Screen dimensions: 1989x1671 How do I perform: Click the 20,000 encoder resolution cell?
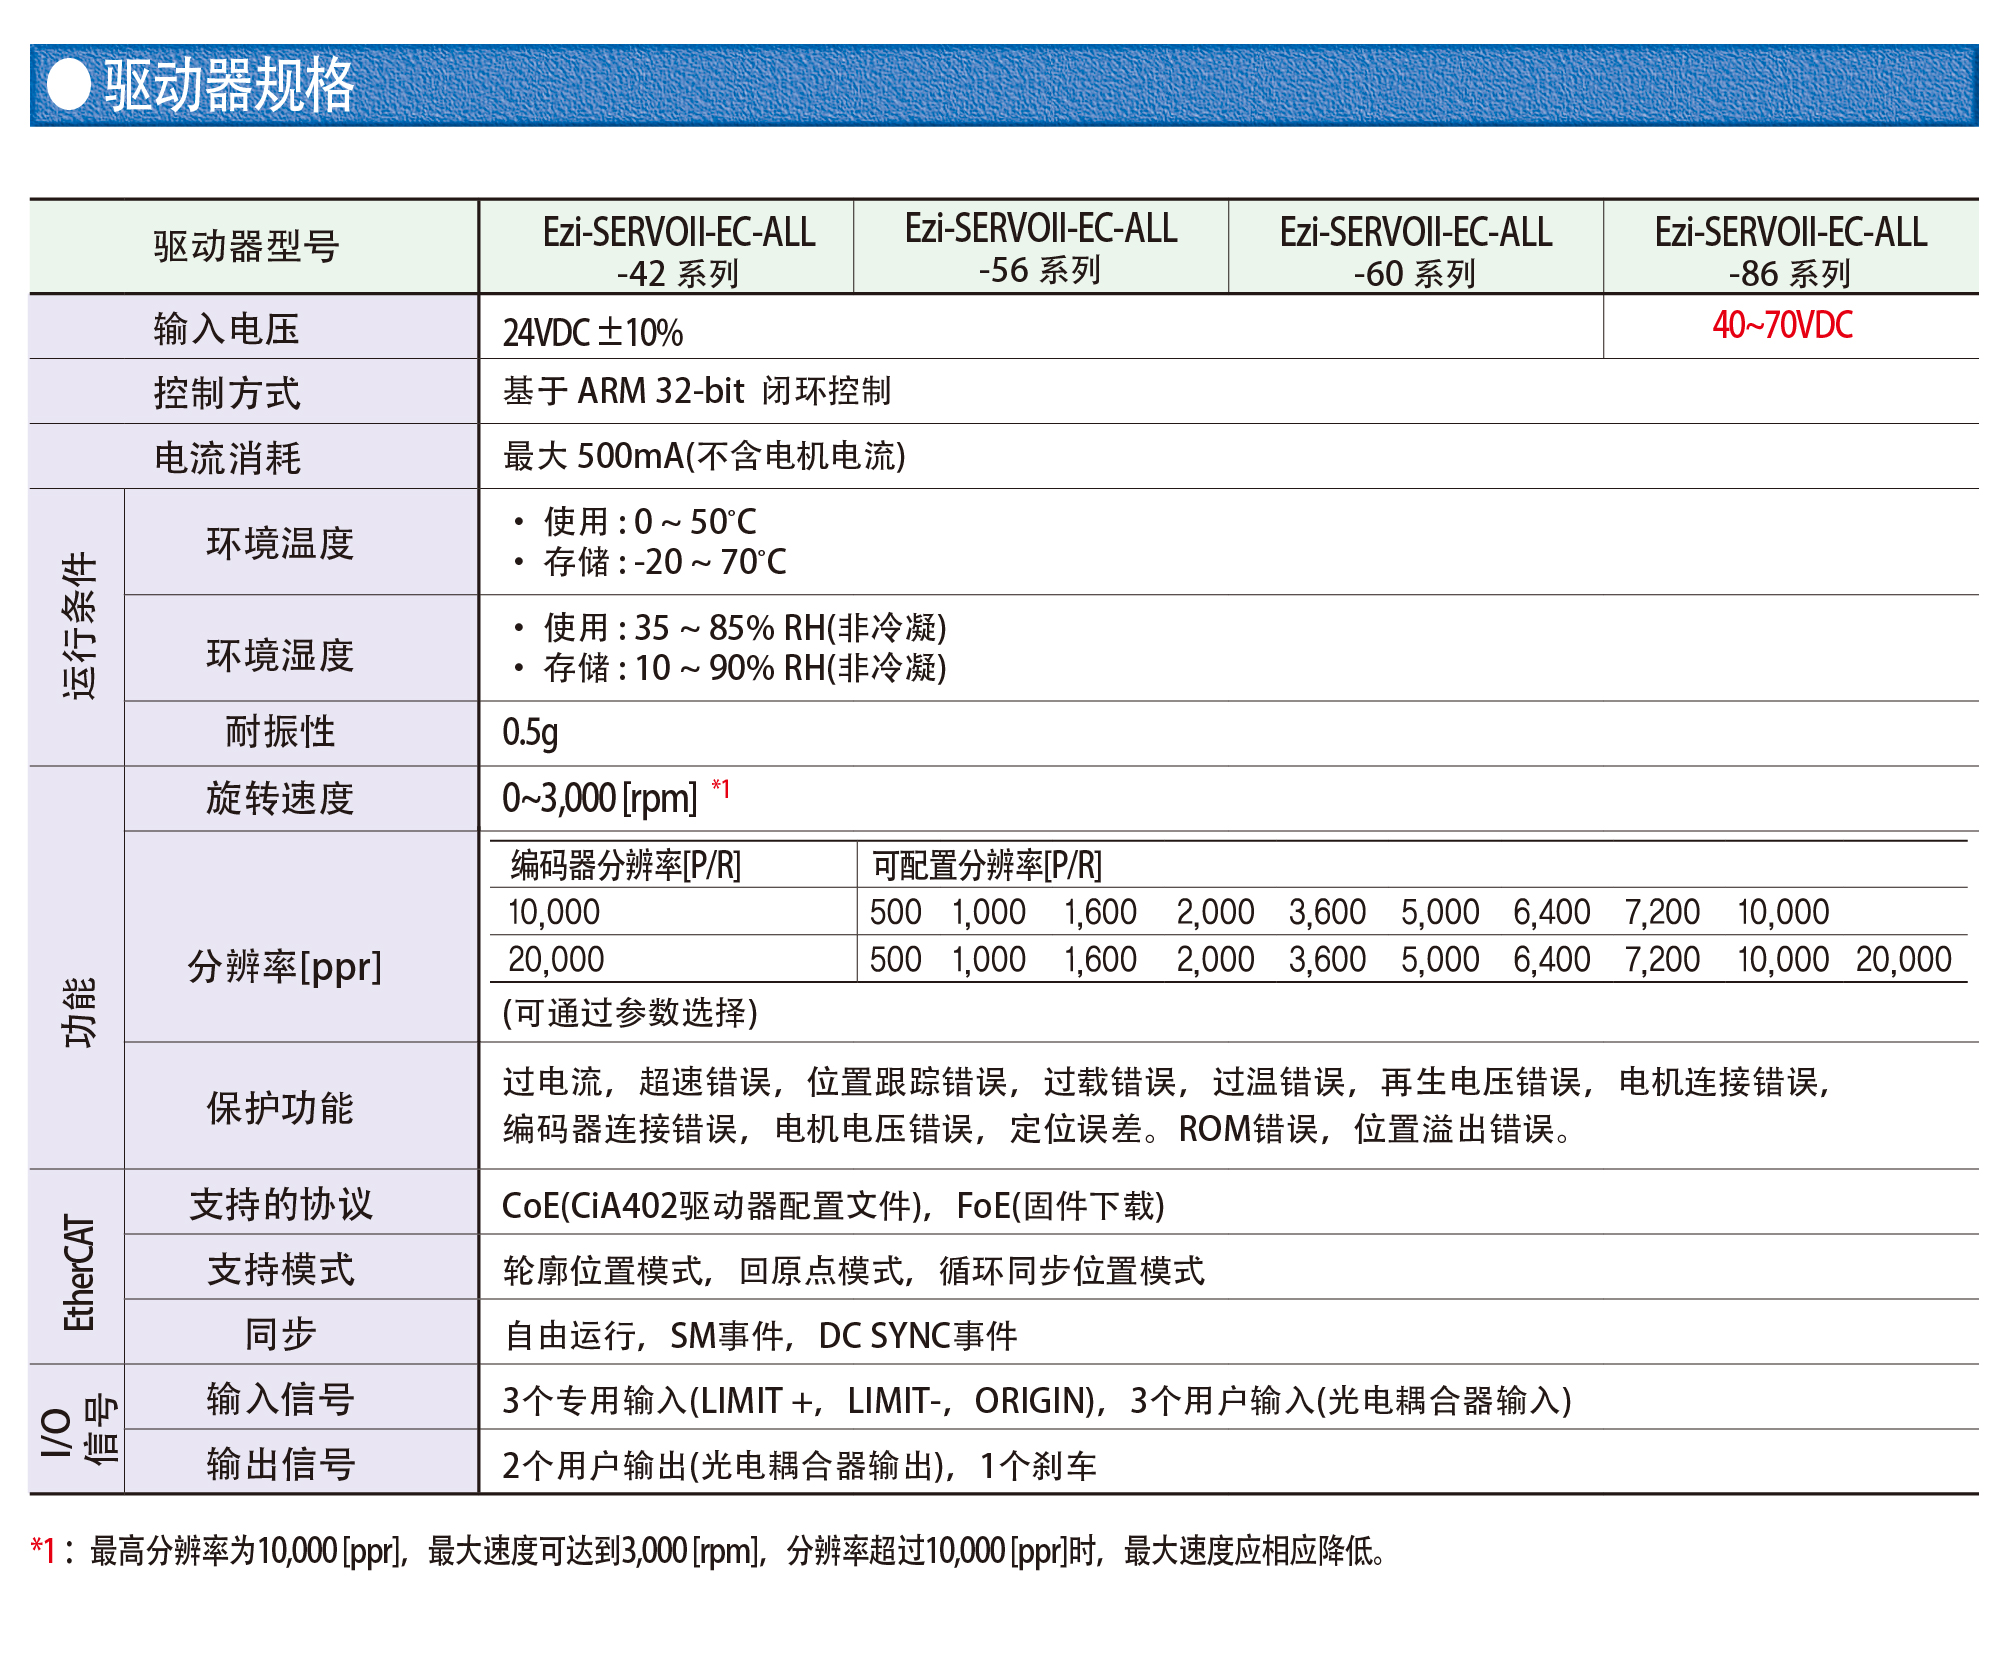pyautogui.click(x=556, y=959)
